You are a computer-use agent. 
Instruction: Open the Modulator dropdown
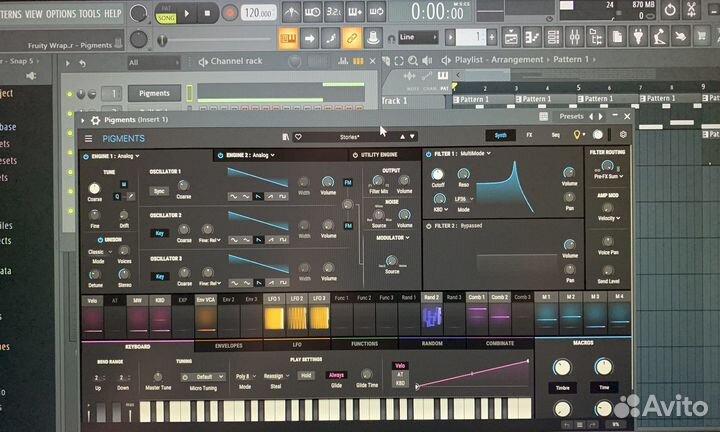(x=393, y=238)
